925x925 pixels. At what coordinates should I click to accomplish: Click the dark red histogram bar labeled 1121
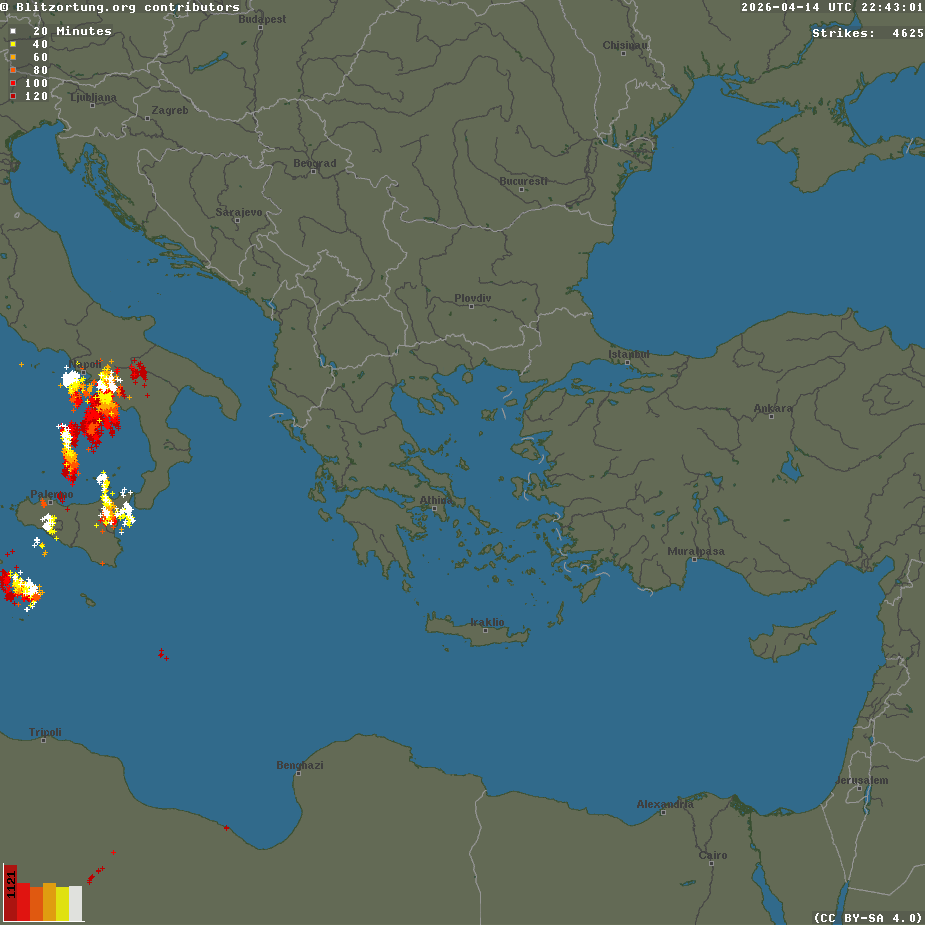click(10, 893)
